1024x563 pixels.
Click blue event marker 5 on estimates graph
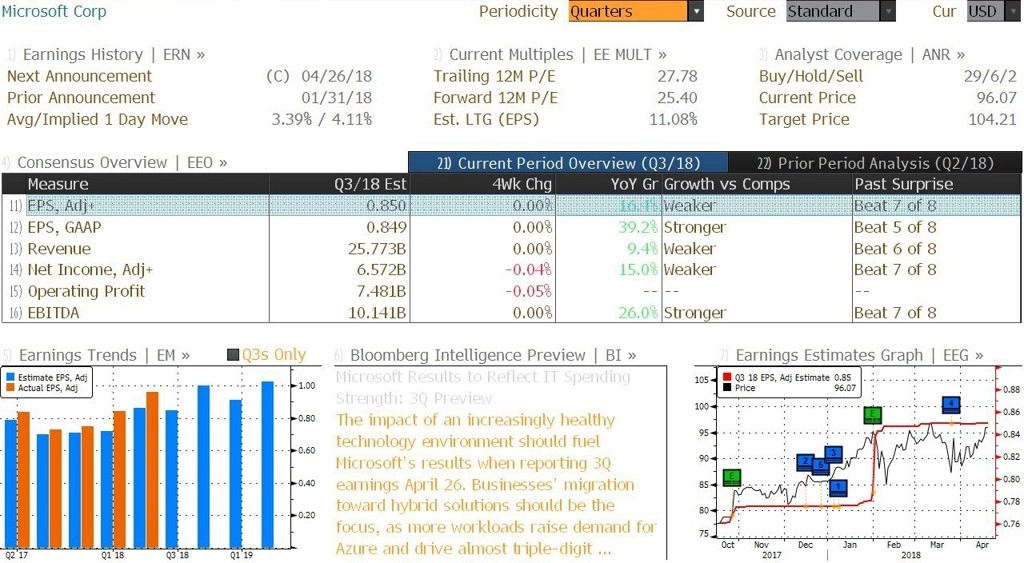(820, 466)
